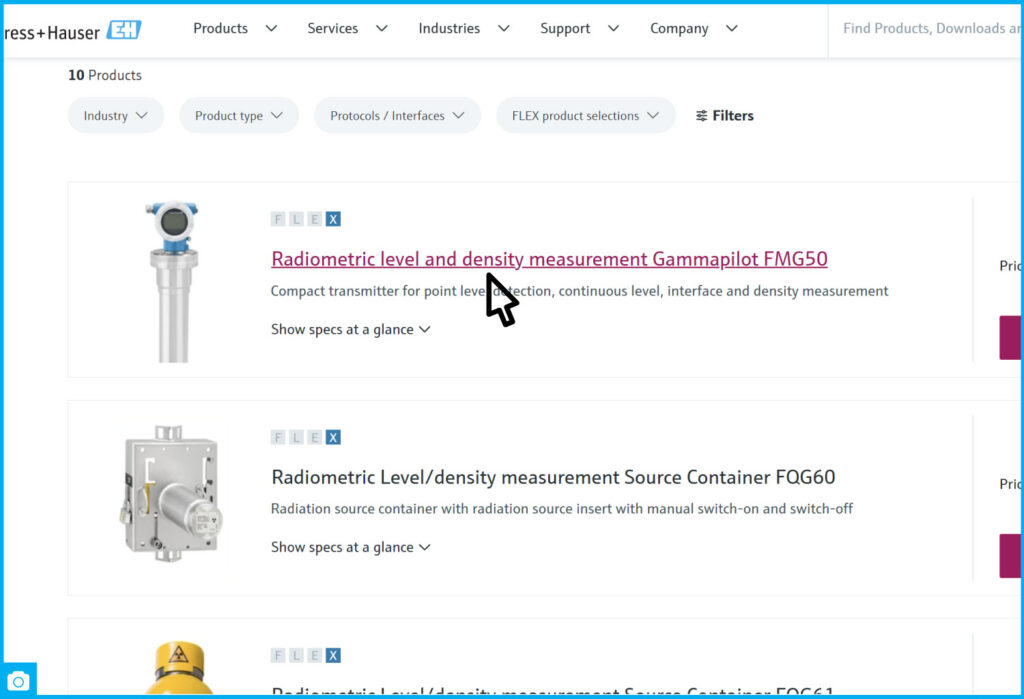Image resolution: width=1024 pixels, height=699 pixels.
Task: Open the Gammapilot FMG50 product link
Action: click(x=549, y=260)
